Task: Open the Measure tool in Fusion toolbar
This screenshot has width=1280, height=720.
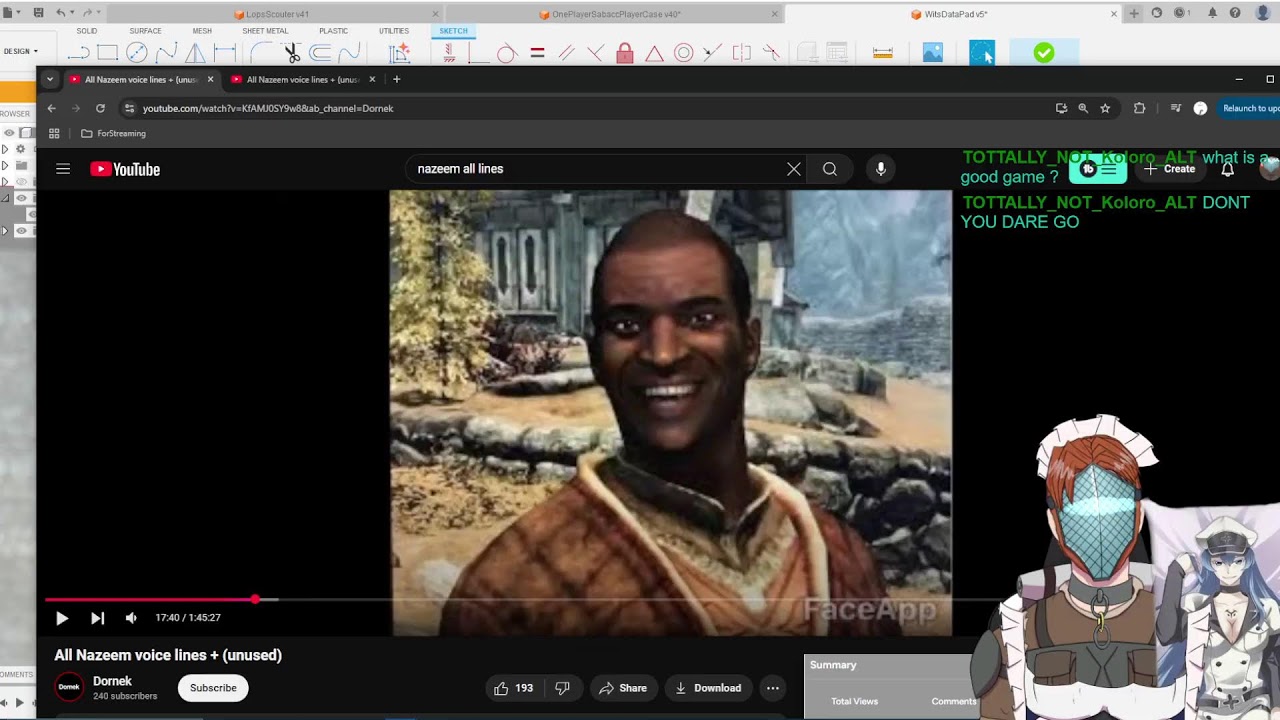Action: click(883, 53)
